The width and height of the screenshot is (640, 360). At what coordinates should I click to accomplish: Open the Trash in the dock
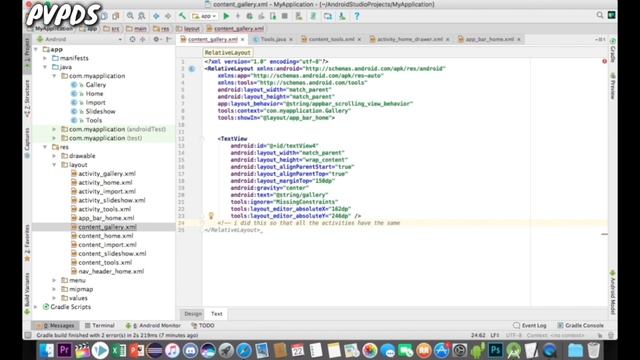(x=593, y=351)
